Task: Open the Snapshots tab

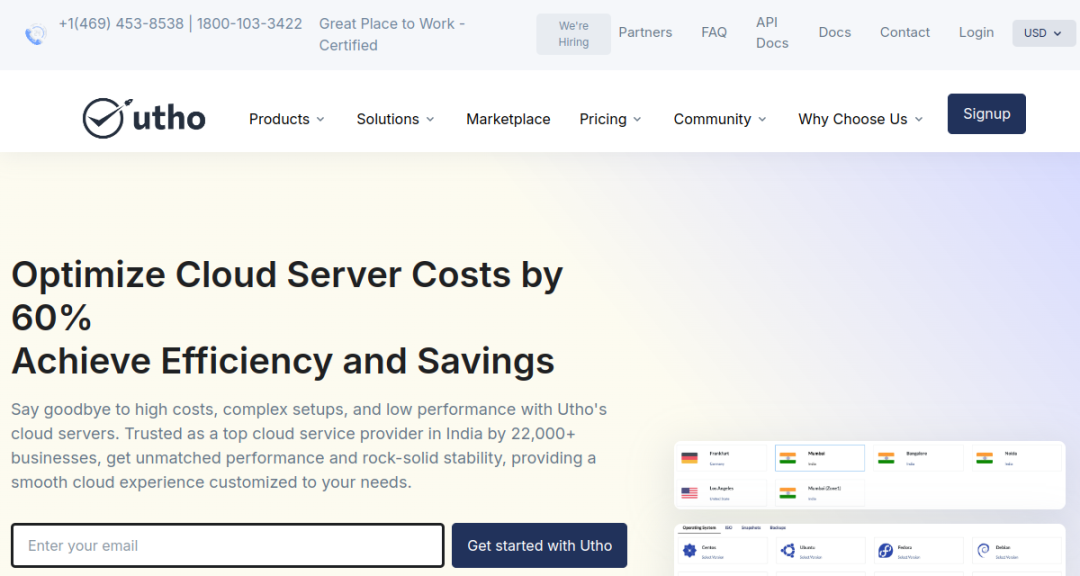Action: [751, 528]
